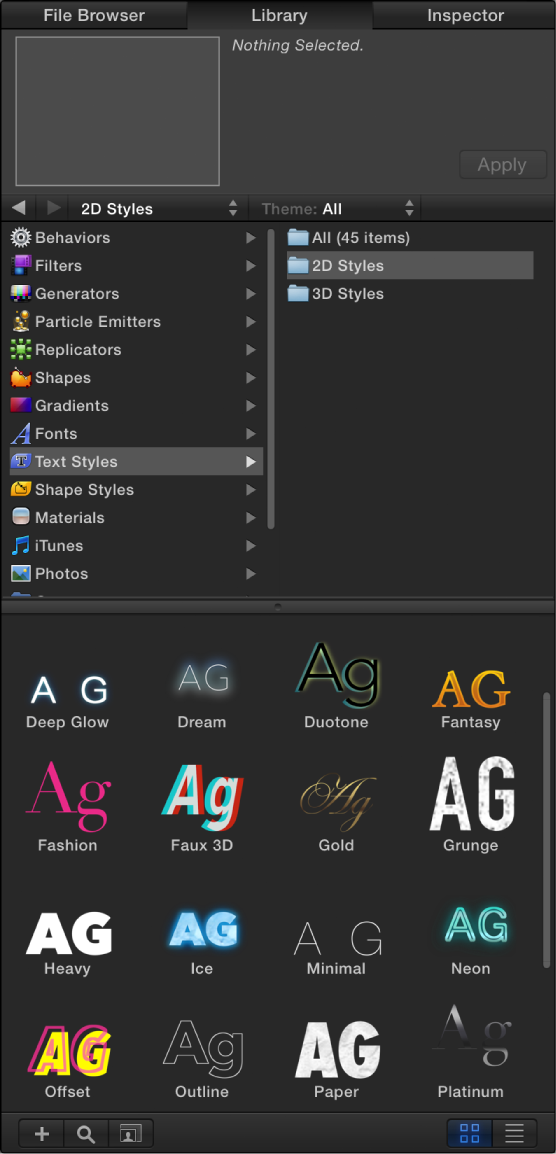The height and width of the screenshot is (1154, 556).
Task: Select the Gradients category icon
Action: coord(21,406)
